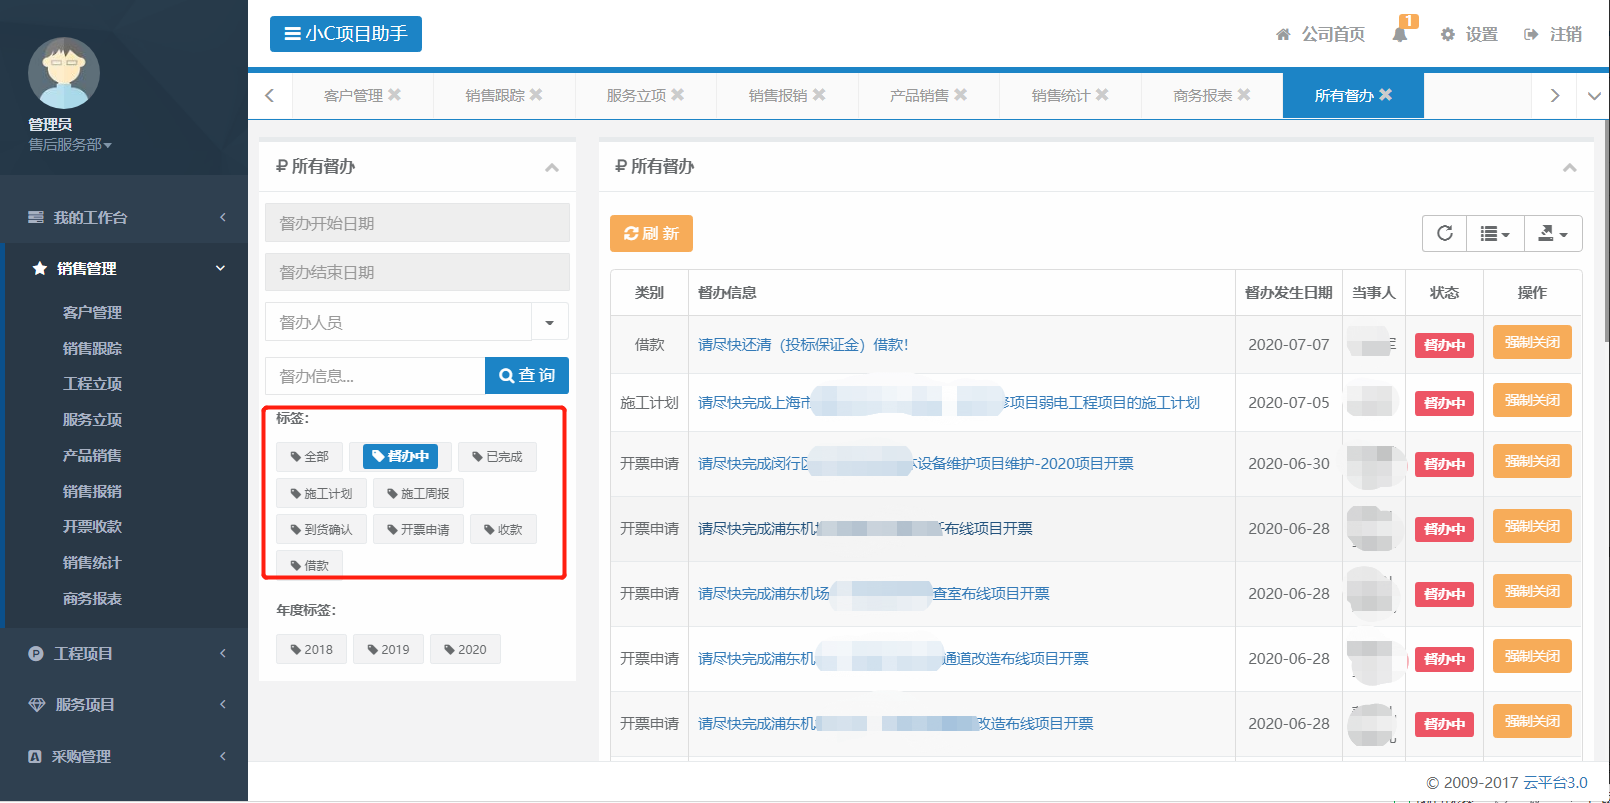Click the 查询 search button

click(x=527, y=375)
